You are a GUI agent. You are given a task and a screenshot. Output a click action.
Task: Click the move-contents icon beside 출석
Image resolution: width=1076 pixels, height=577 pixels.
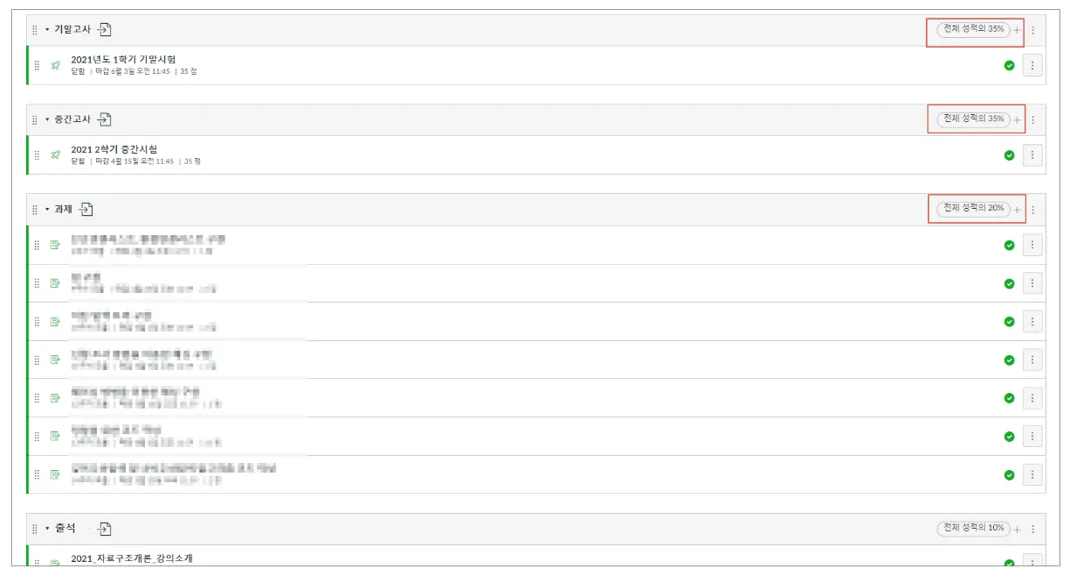[104, 529]
